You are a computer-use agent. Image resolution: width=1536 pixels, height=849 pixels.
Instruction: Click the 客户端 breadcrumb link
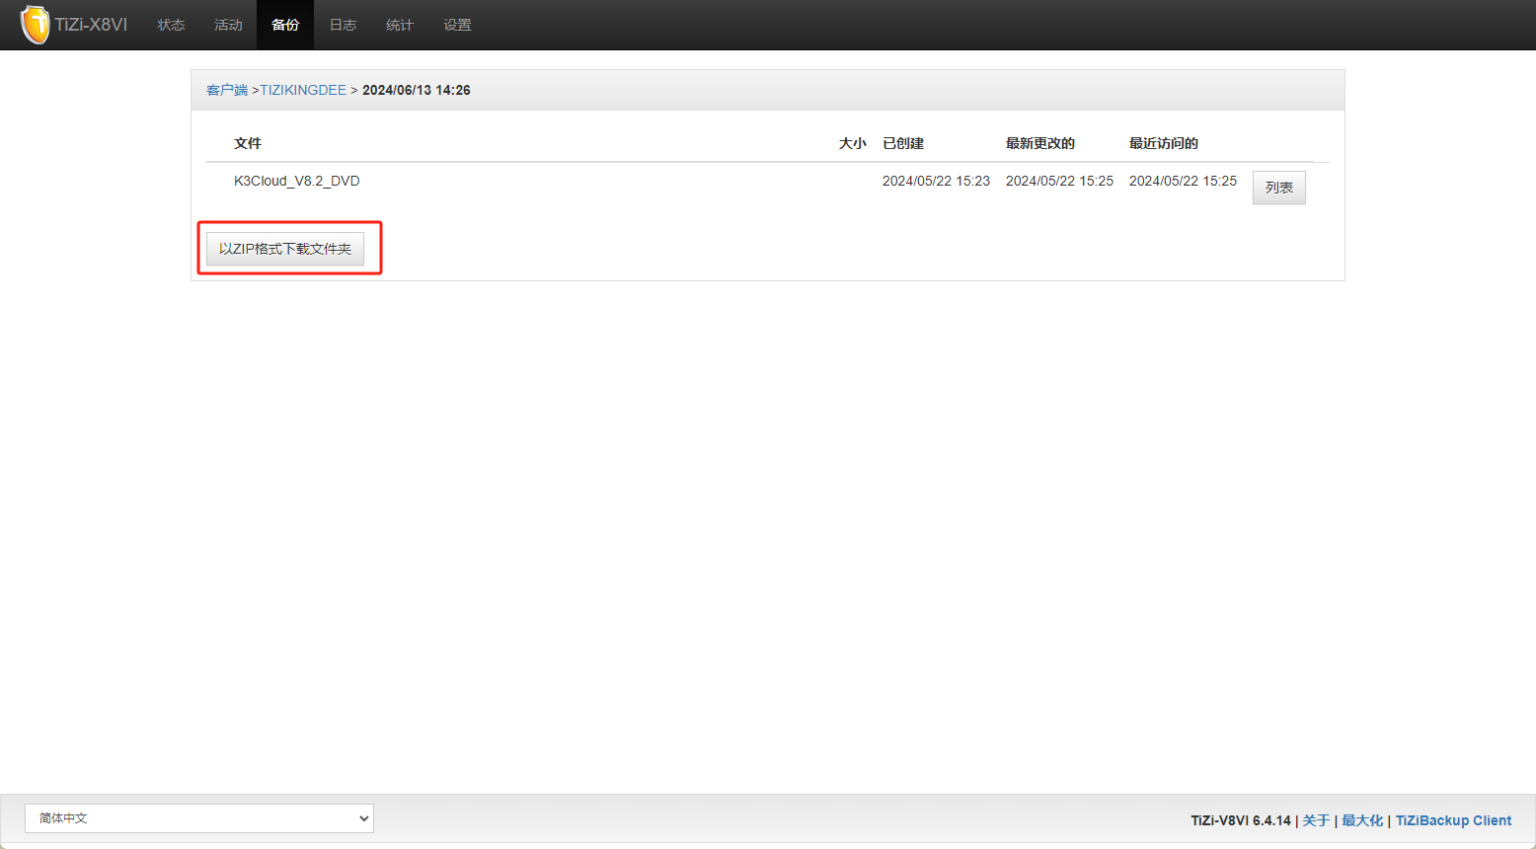pyautogui.click(x=227, y=90)
